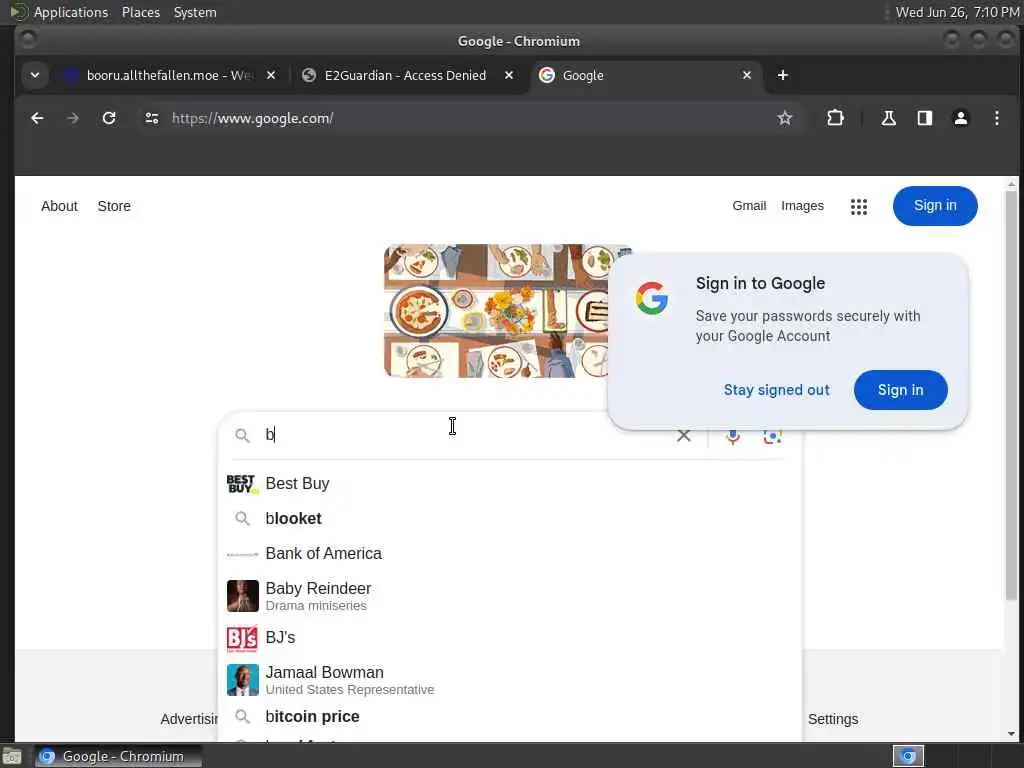This screenshot has height=768, width=1024.
Task: Click the Sign in button in the page header
Action: [935, 206]
